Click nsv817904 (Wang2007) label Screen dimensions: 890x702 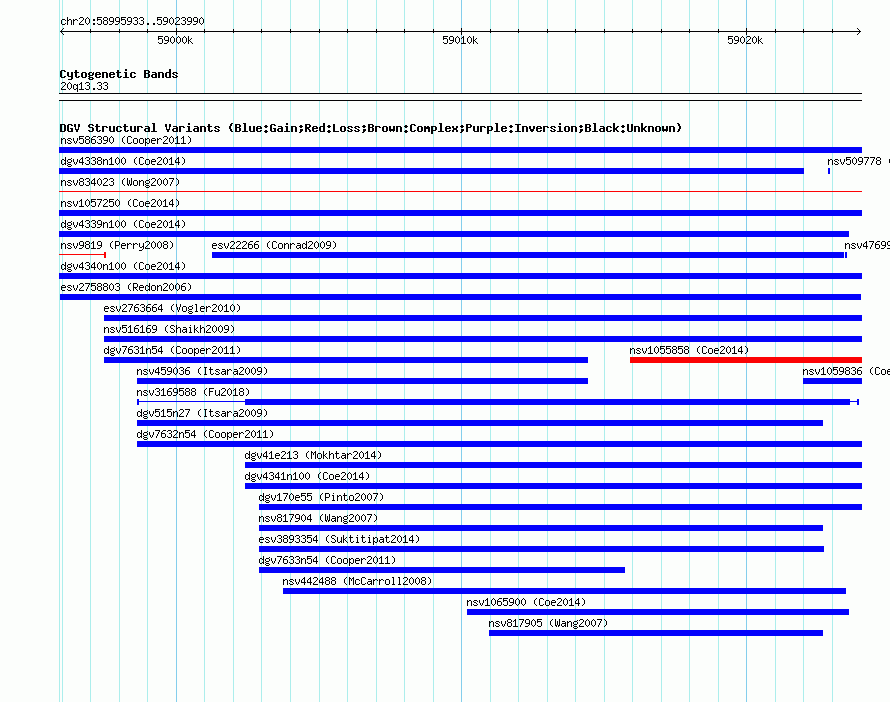tap(318, 518)
